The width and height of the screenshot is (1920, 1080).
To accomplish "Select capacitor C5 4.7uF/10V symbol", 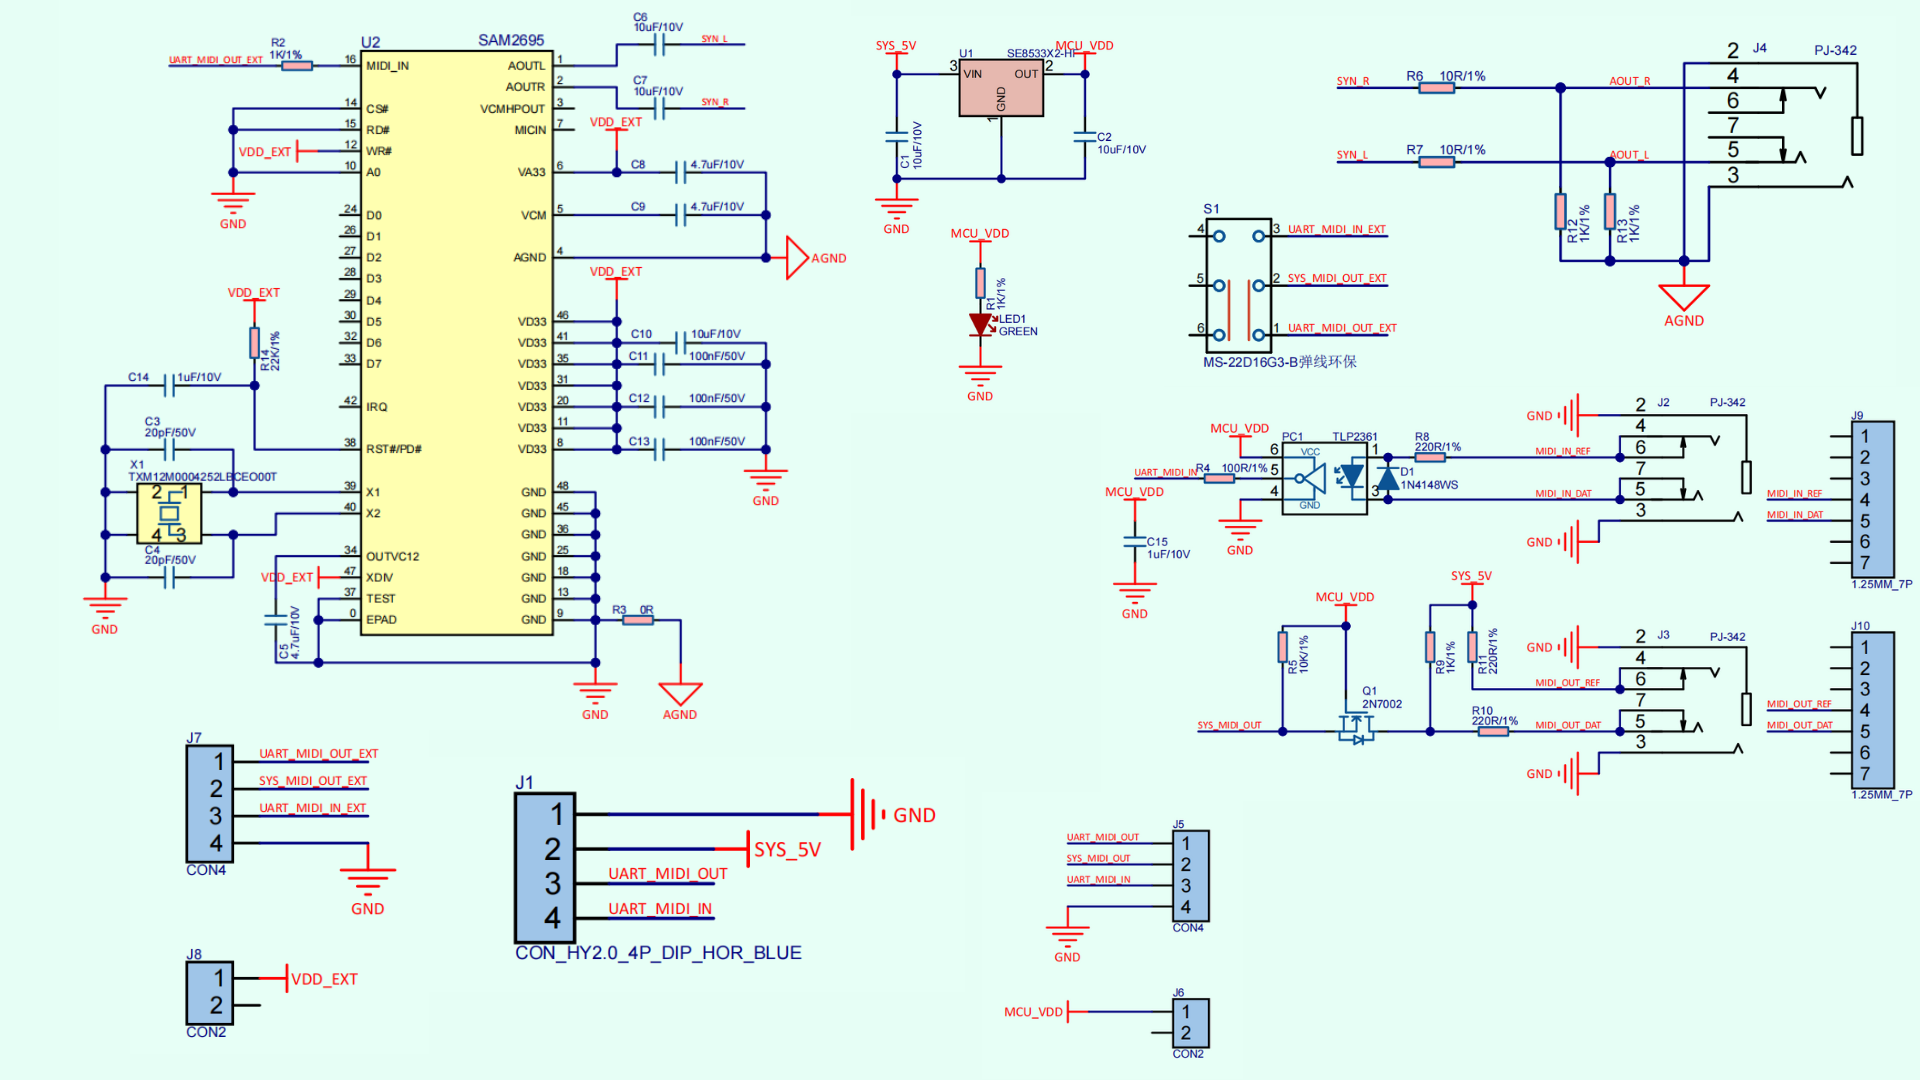I will point(276,620).
